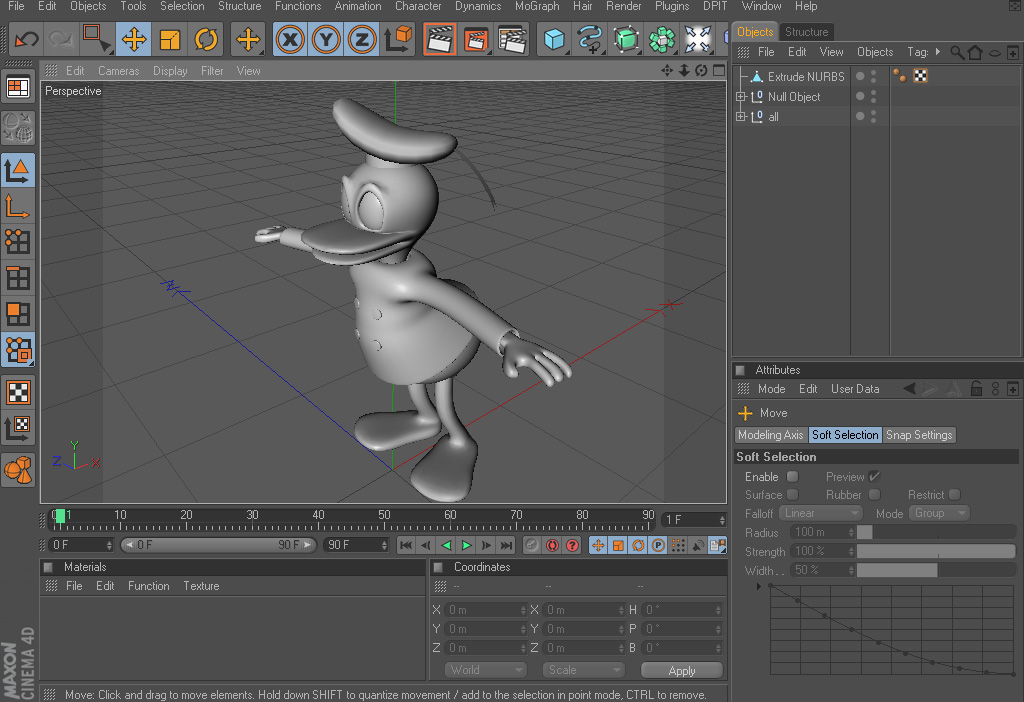Open the Render menu

click(624, 6)
